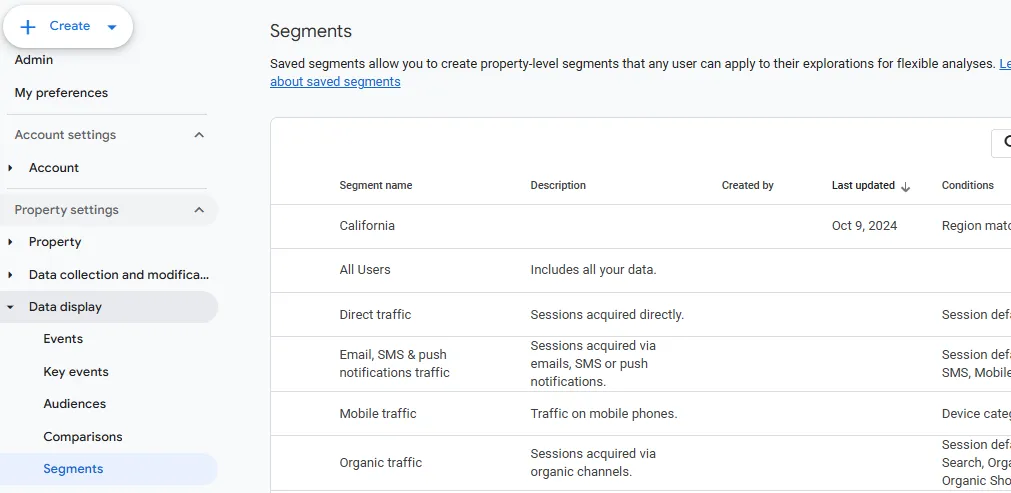This screenshot has width=1011, height=493.
Task: Collapse the Data display group
Action: click(11, 307)
